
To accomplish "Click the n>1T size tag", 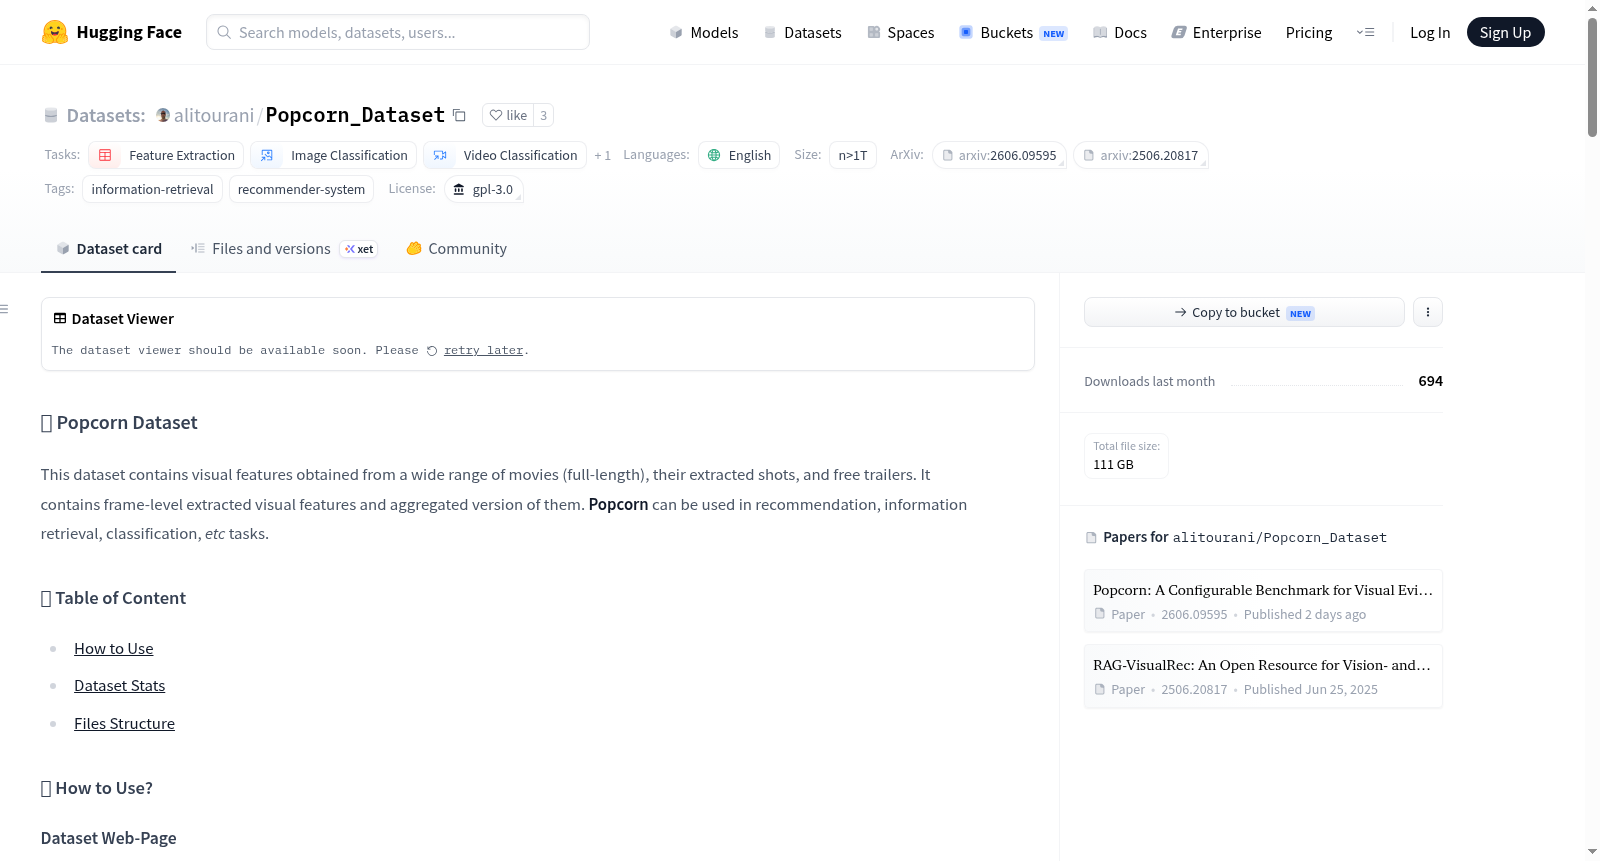I will (853, 155).
